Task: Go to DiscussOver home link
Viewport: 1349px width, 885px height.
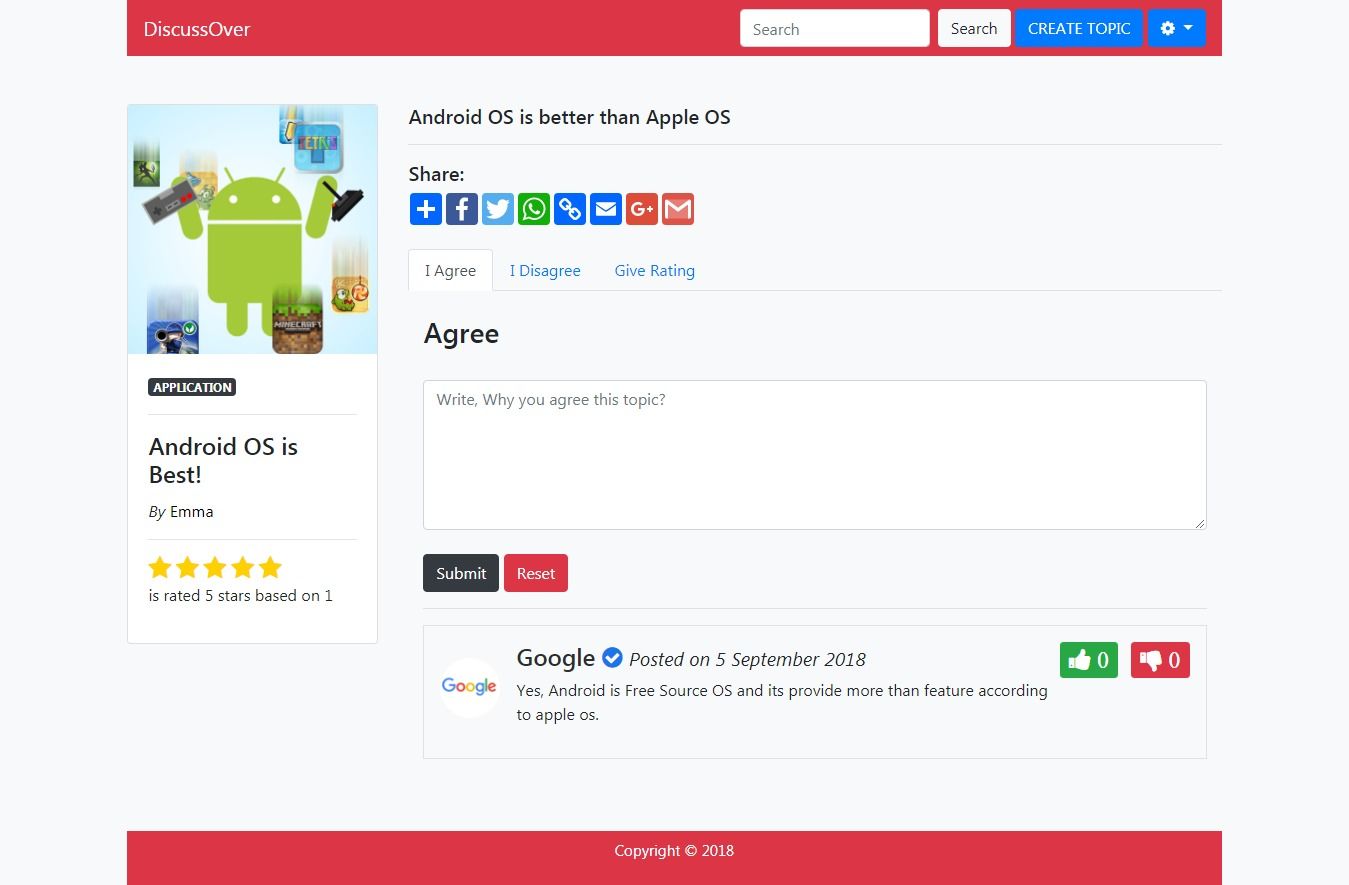Action: point(197,29)
